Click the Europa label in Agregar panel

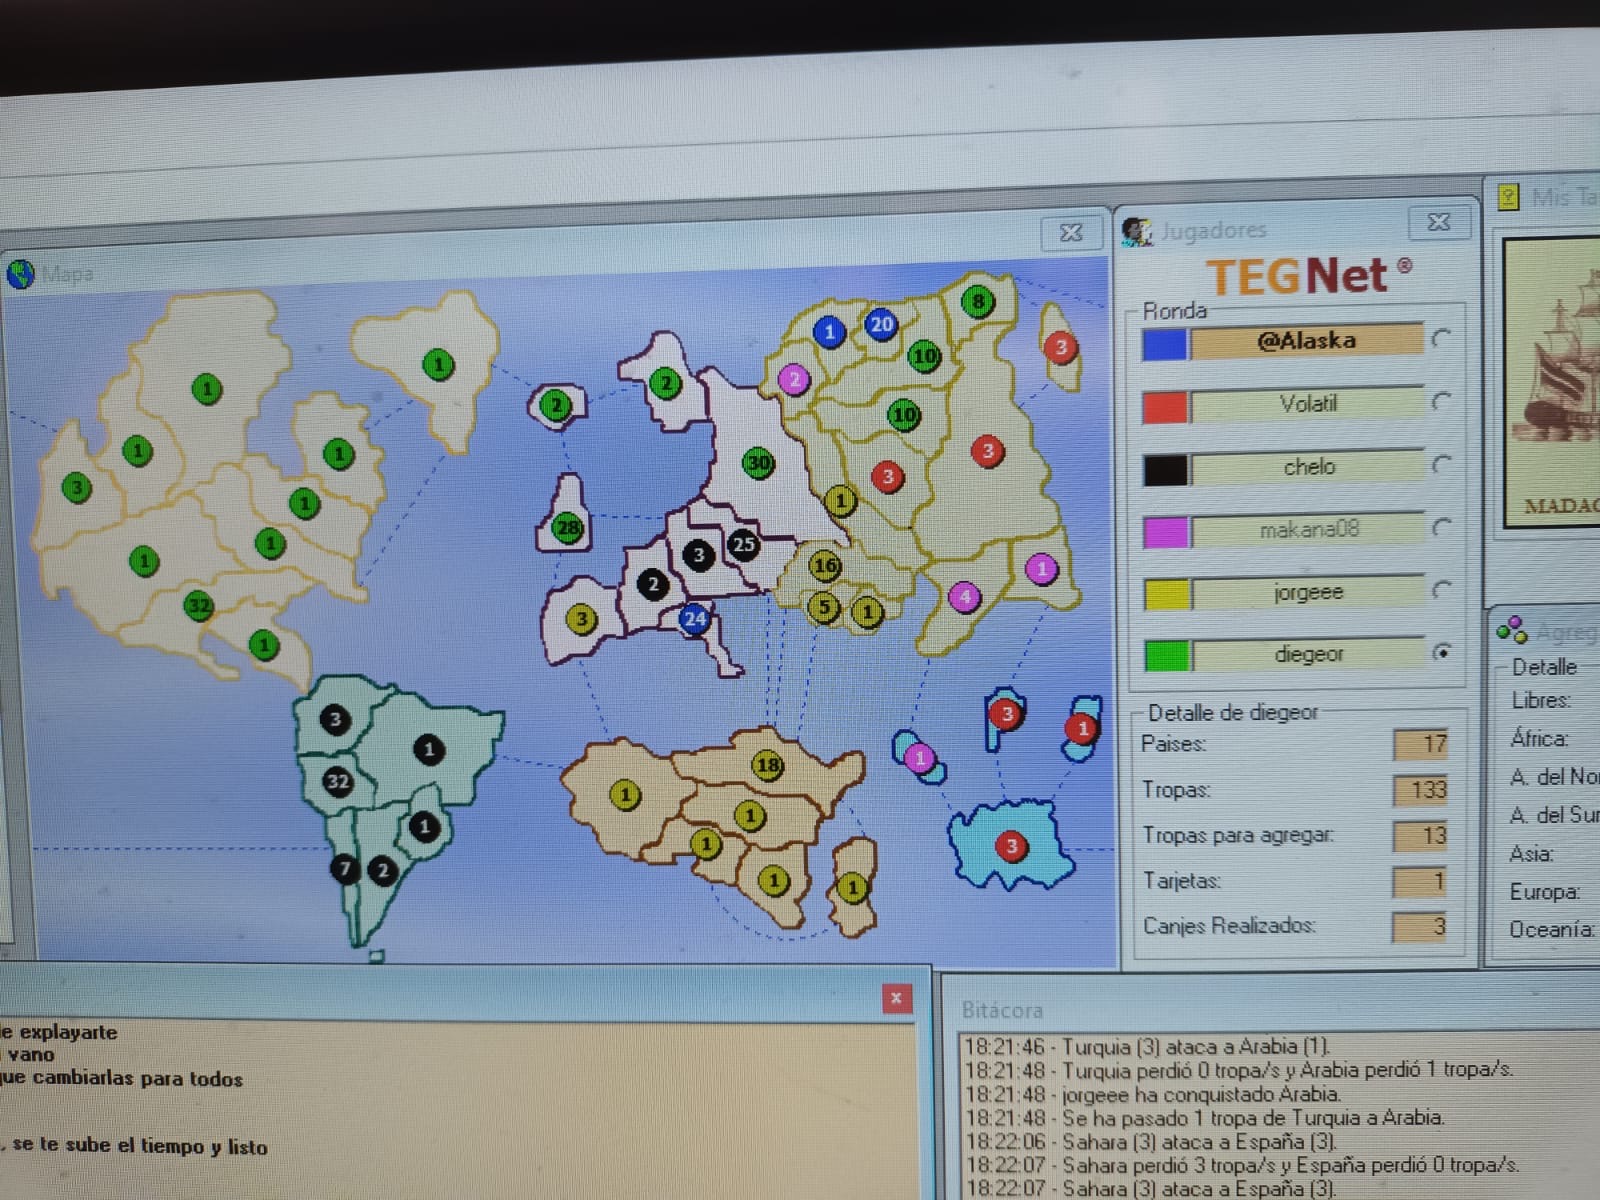tap(1544, 891)
